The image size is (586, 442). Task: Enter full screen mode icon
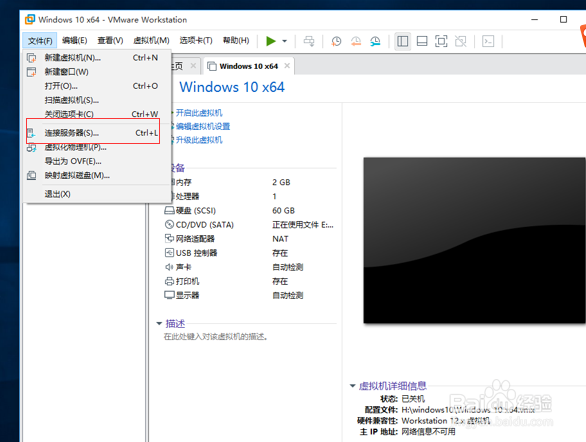click(441, 41)
